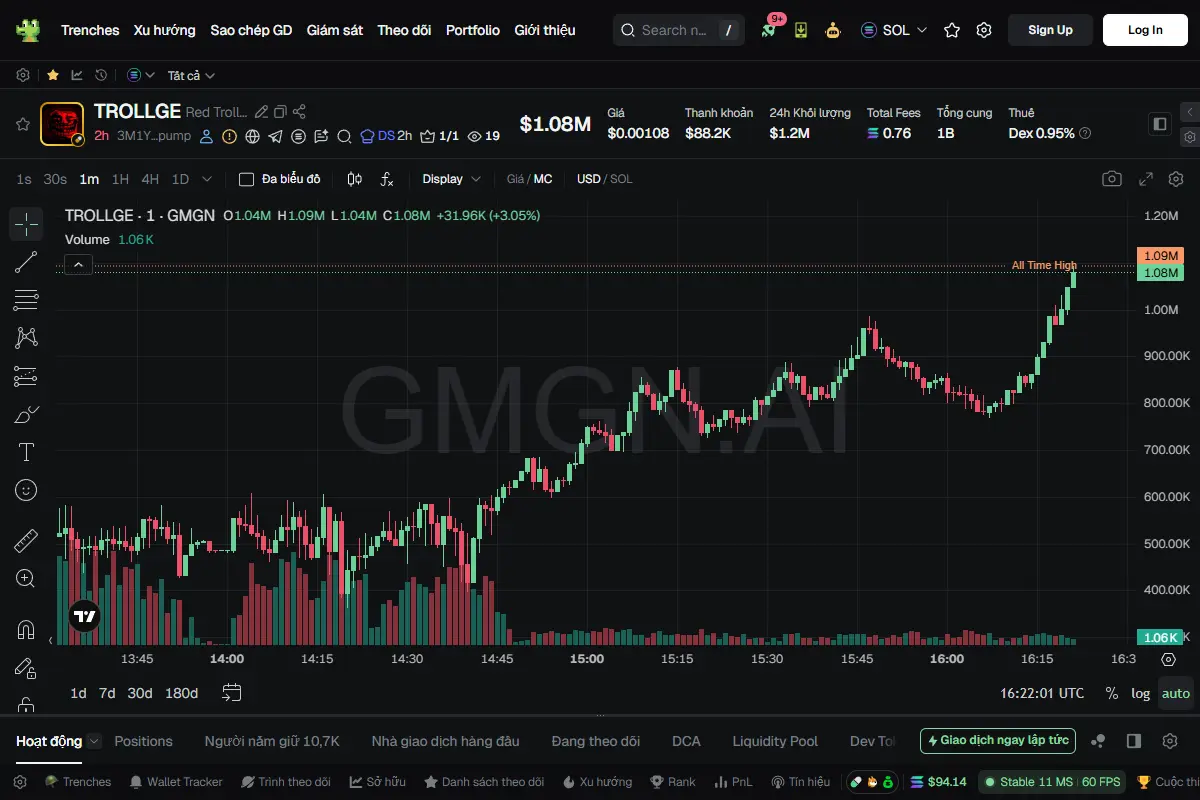This screenshot has width=1200, height=800.
Task: Click the 16:22:01 UTC timezone label
Action: (1042, 693)
